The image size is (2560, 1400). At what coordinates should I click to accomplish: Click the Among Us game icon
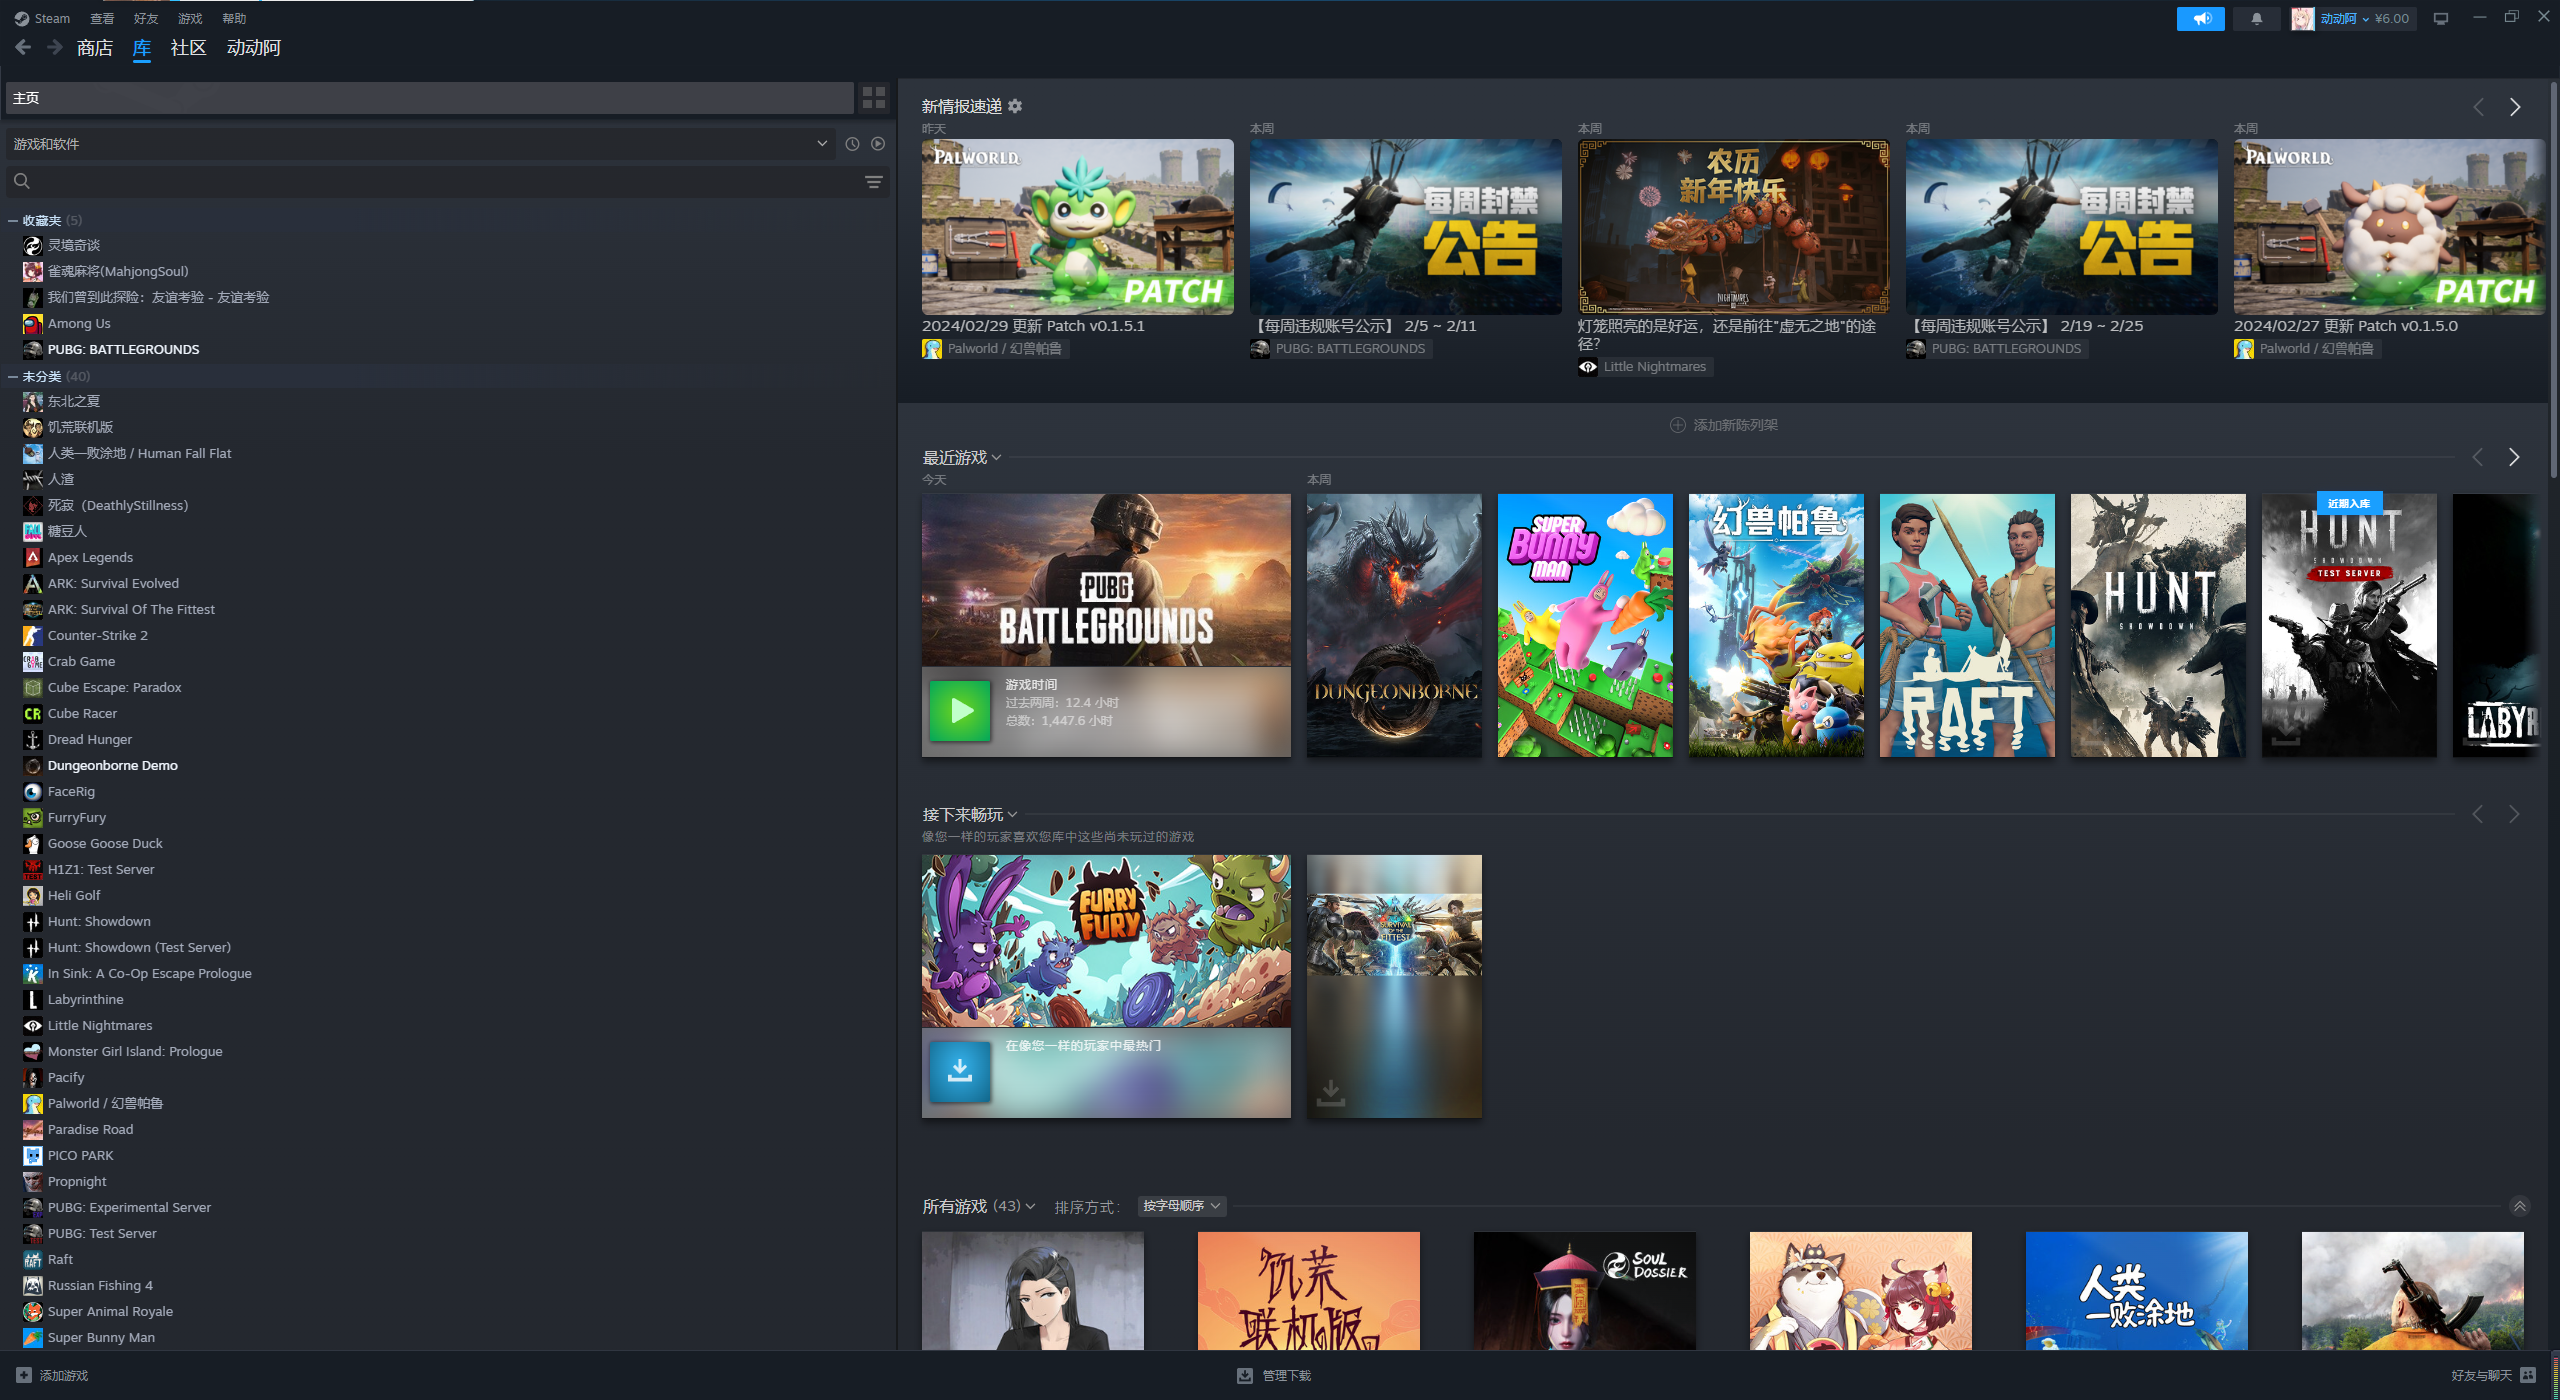33,323
